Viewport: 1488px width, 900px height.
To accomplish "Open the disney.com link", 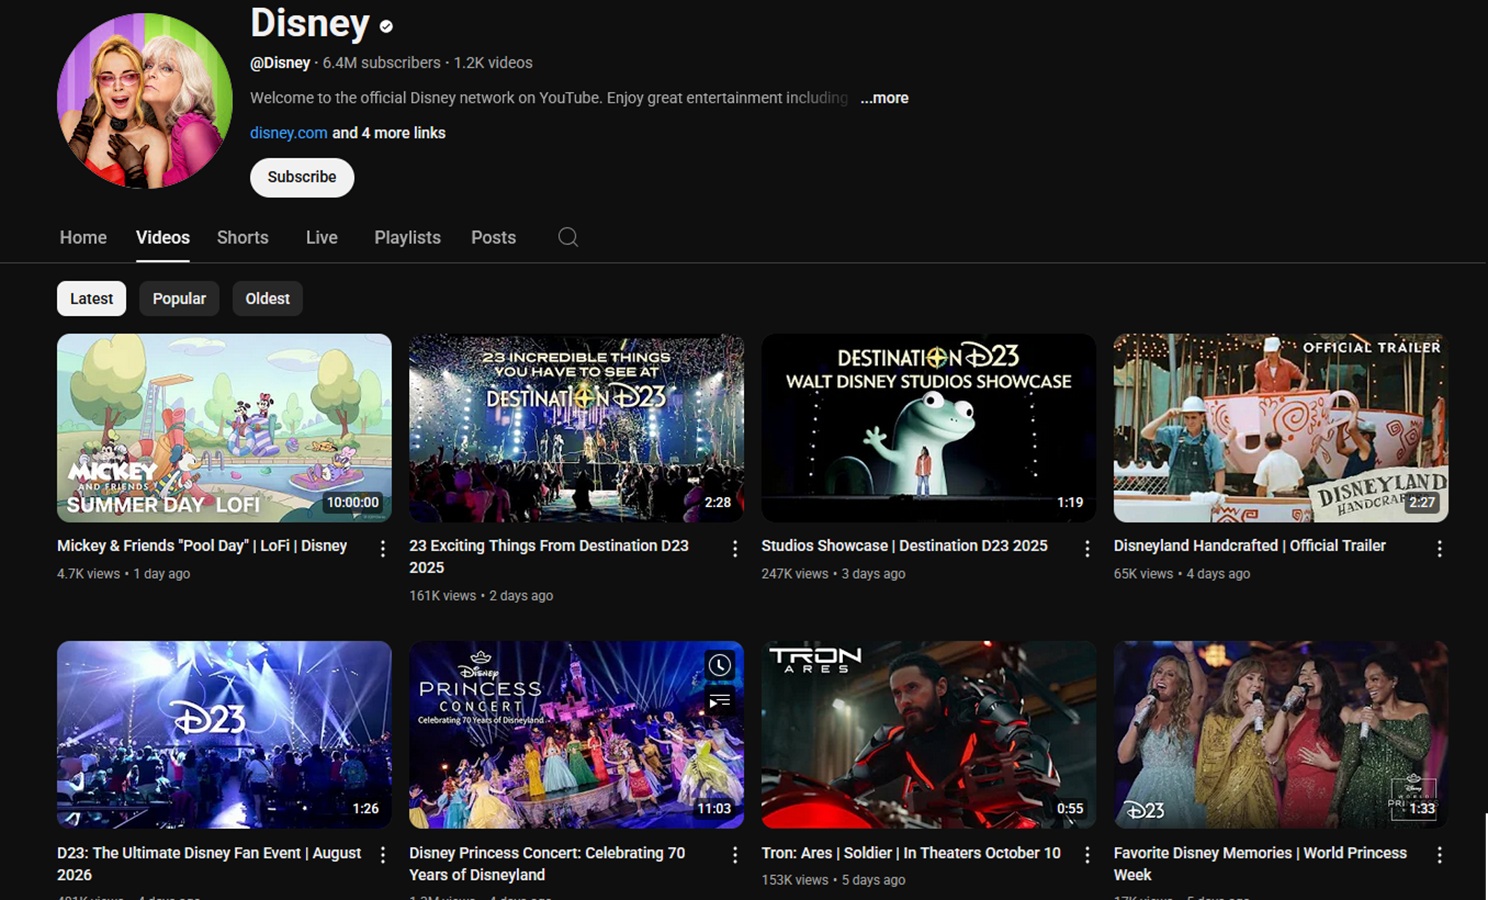I will [x=288, y=133].
